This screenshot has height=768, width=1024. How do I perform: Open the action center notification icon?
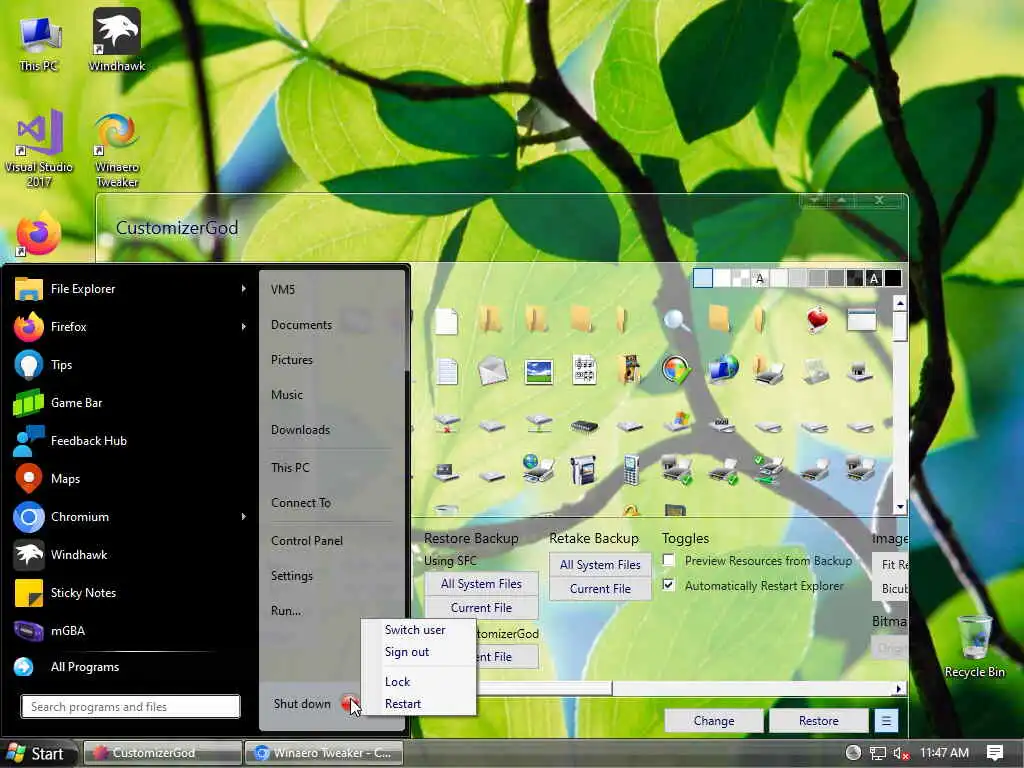(995, 753)
